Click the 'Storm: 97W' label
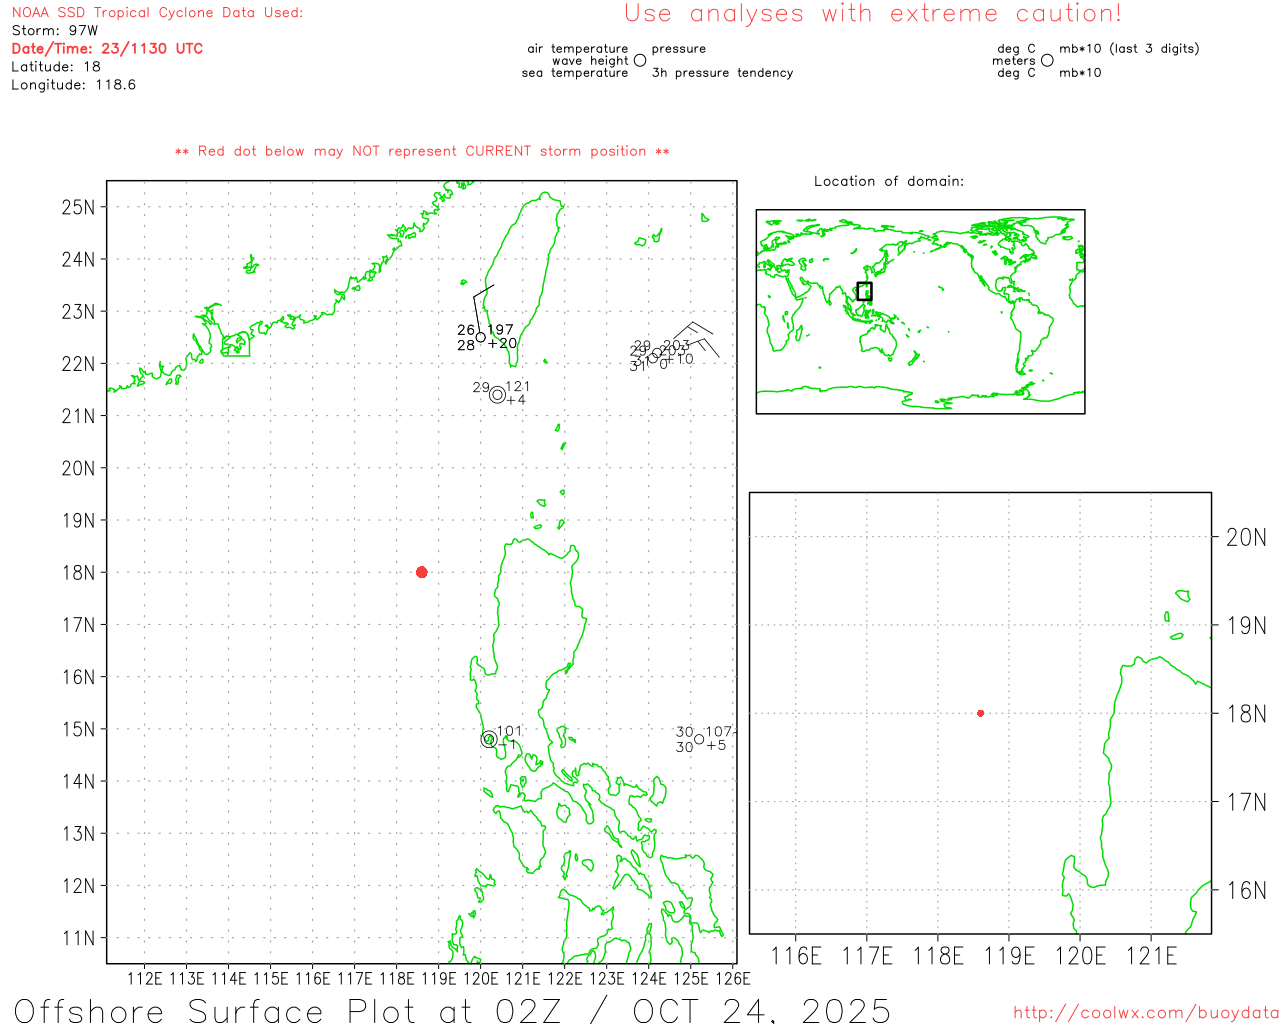The height and width of the screenshot is (1024, 1280). click(55, 31)
